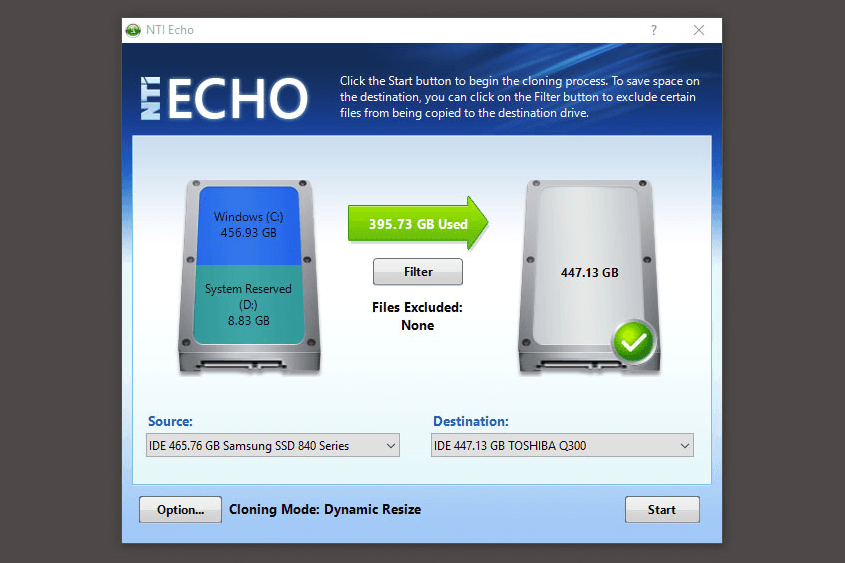This screenshot has width=845, height=563.
Task: Click 'Cloning Mode: Dynamic Resize' text
Action: [325, 510]
